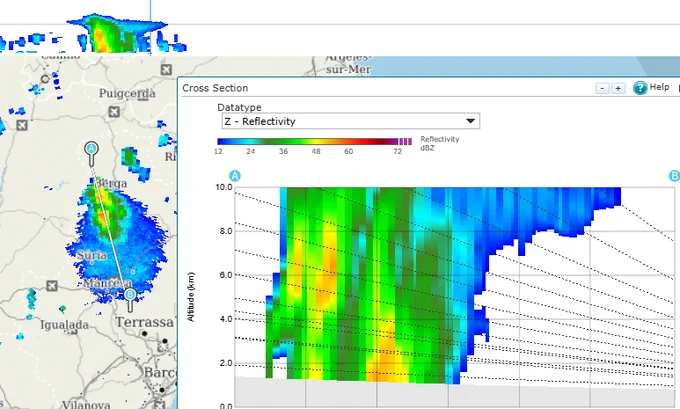The height and width of the screenshot is (409, 680).
Task: Click the B endpoint label above the chart
Action: (x=674, y=176)
